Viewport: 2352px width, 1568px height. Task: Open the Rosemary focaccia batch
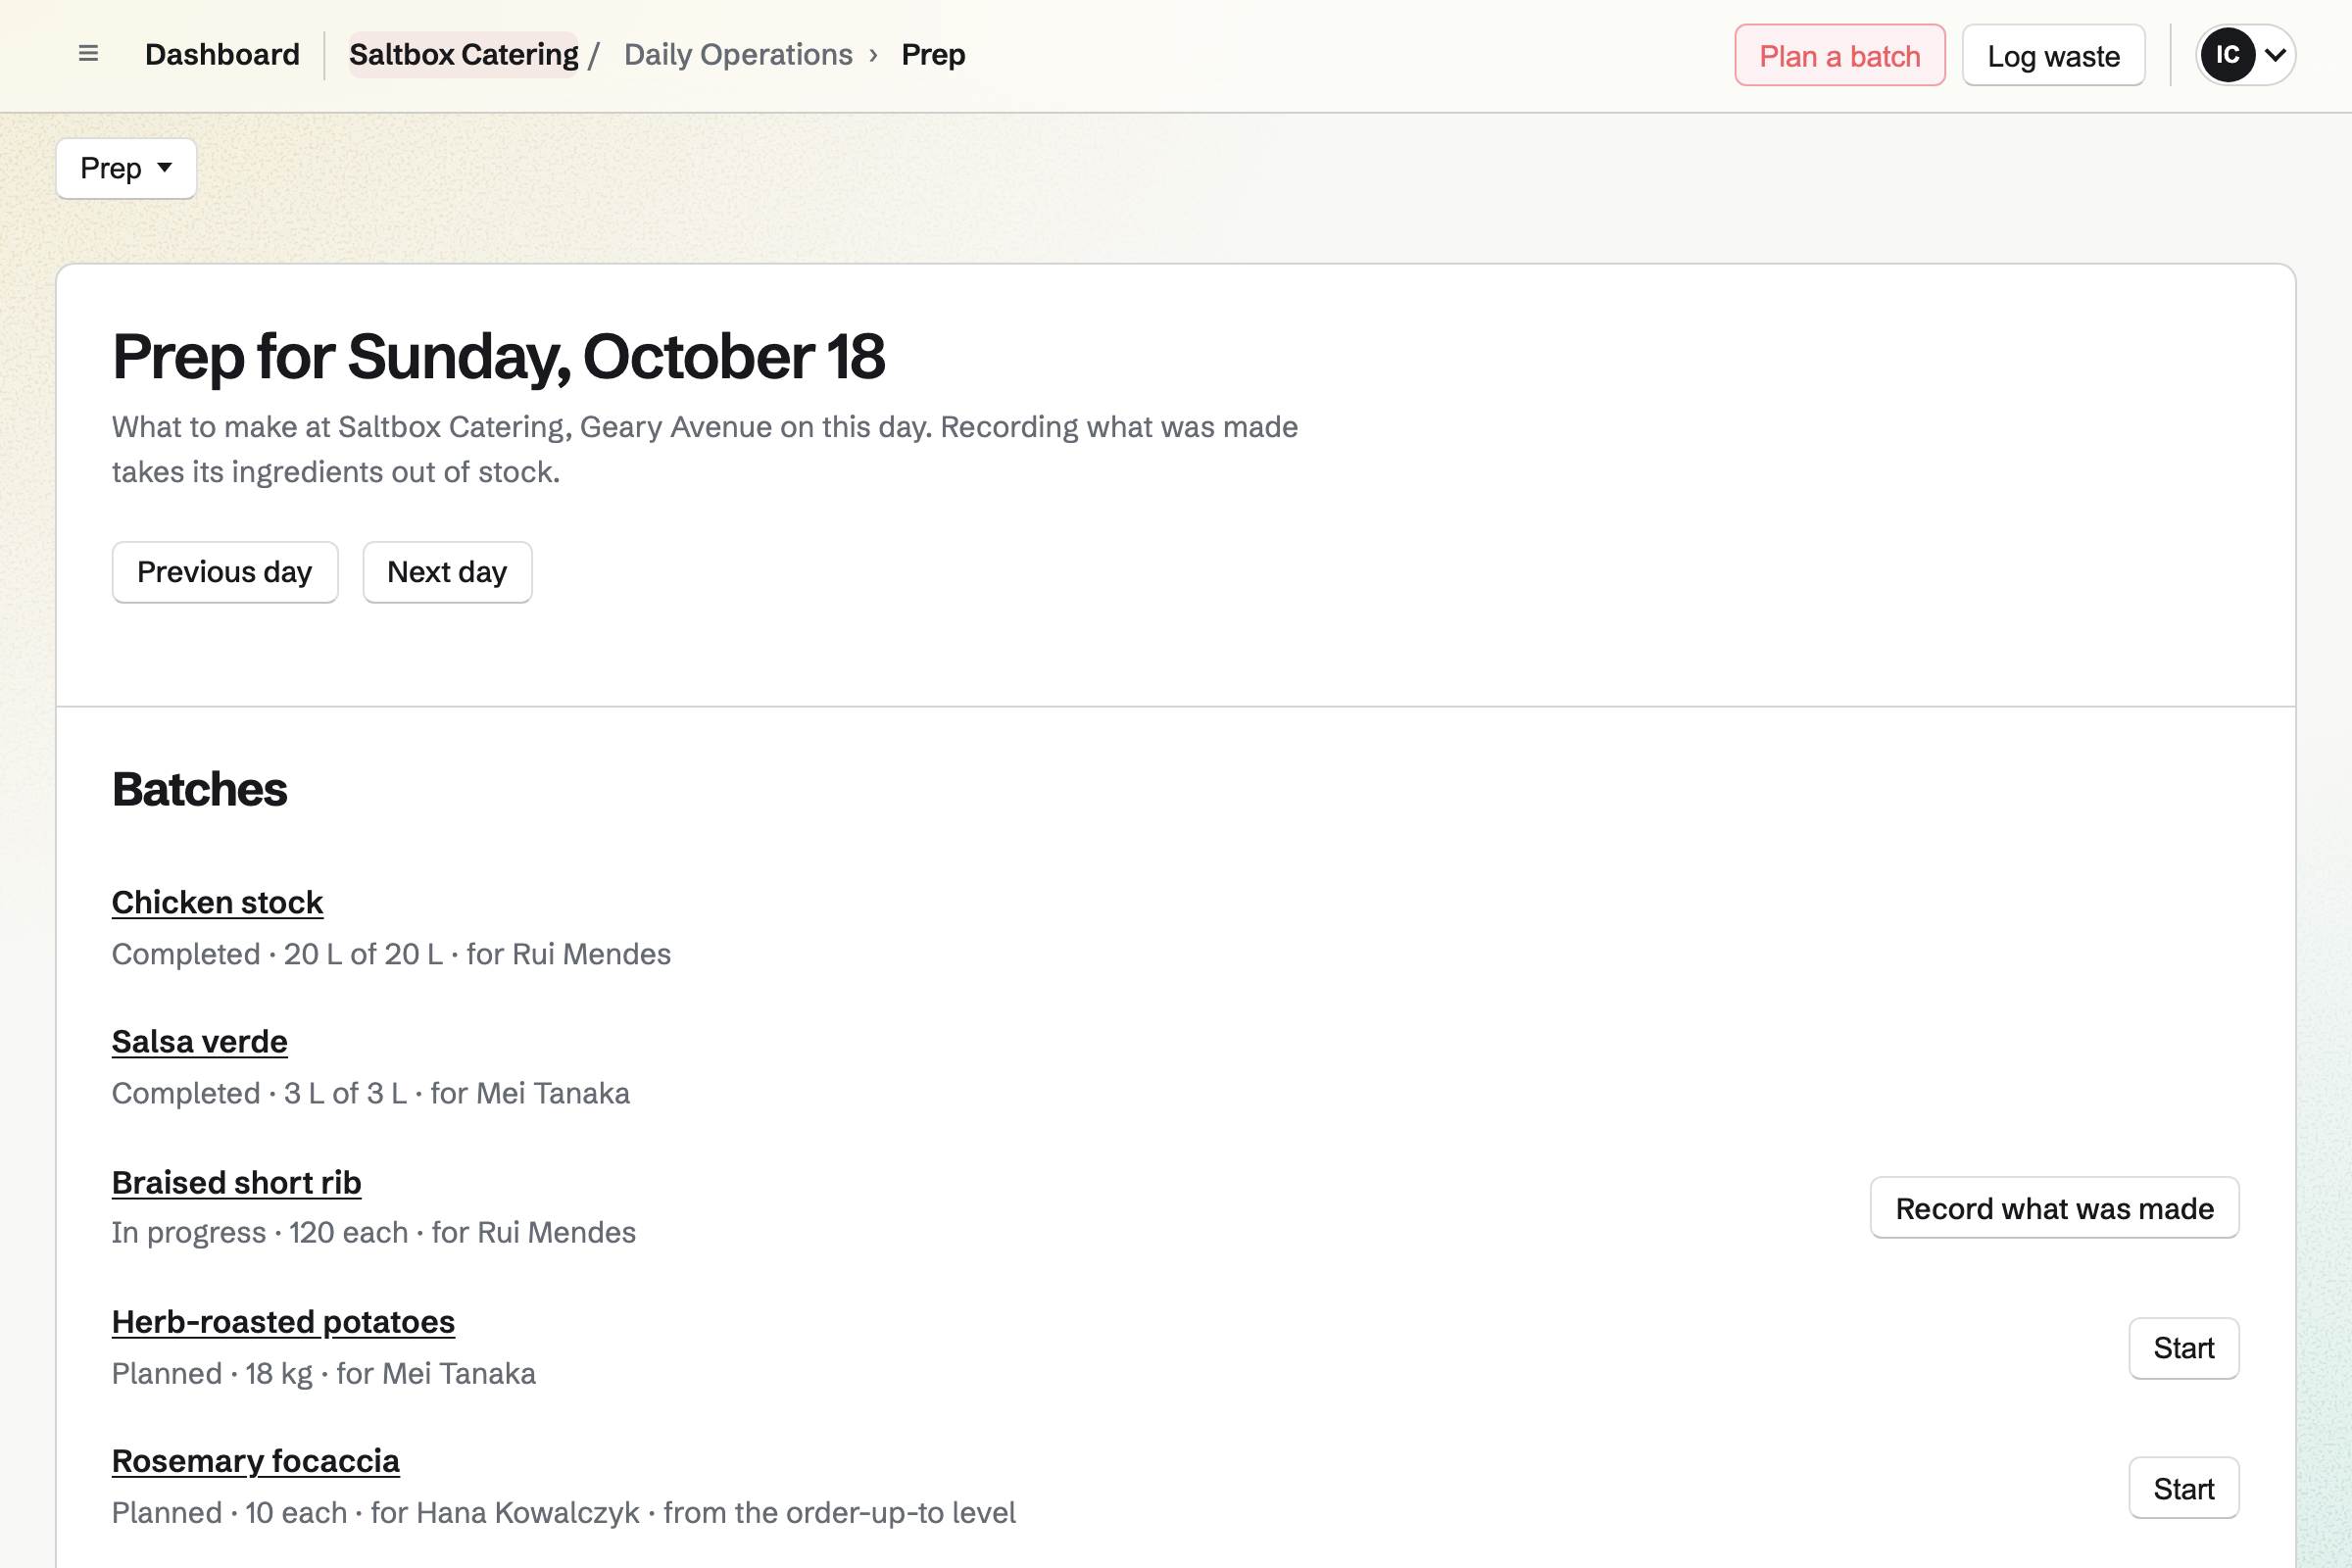click(255, 1460)
